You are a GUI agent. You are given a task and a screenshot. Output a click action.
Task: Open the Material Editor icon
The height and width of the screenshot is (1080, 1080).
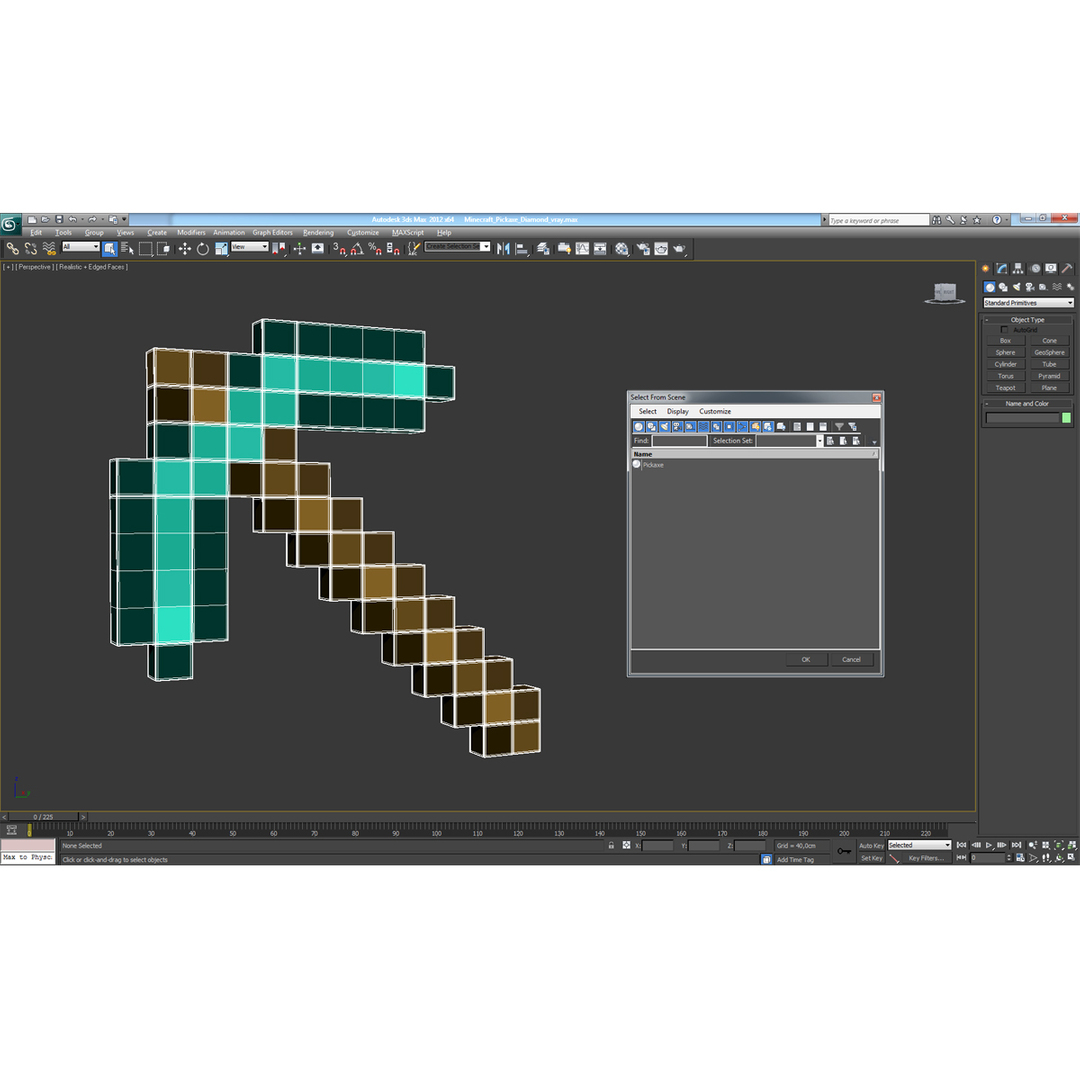point(622,249)
